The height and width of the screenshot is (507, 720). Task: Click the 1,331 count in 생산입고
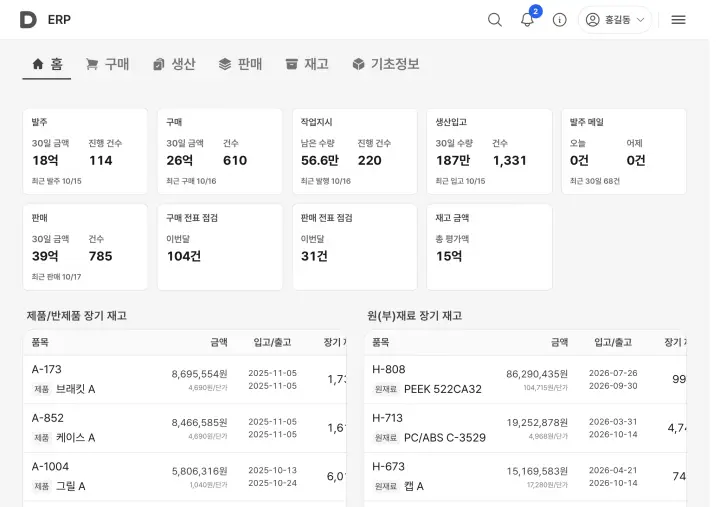(x=510, y=160)
